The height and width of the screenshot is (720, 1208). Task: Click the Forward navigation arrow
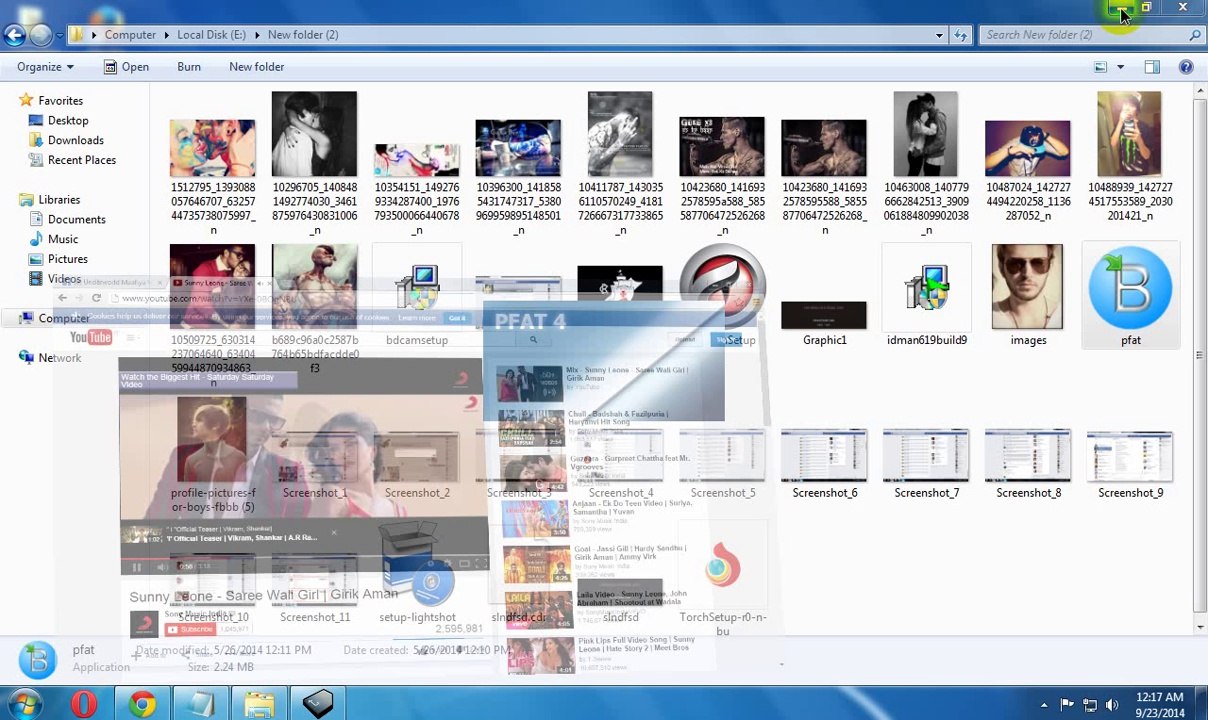tap(40, 34)
